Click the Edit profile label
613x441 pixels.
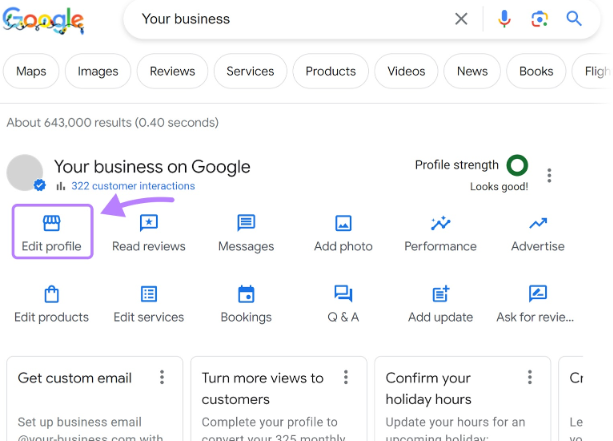pyautogui.click(x=52, y=246)
